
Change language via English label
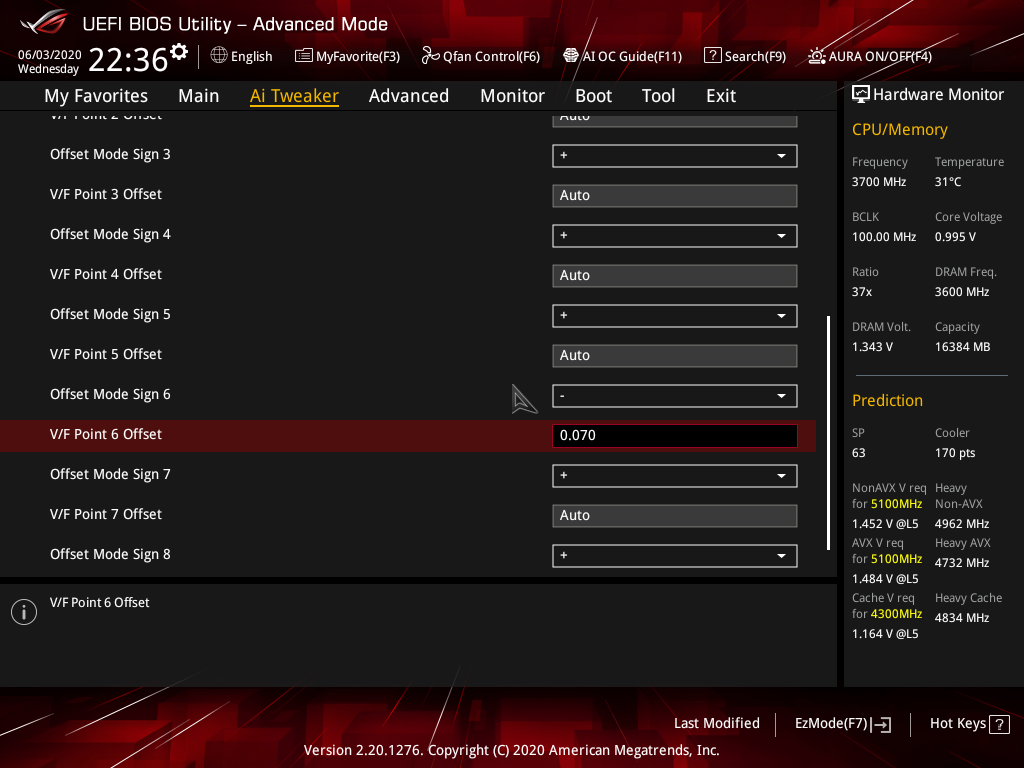coord(251,57)
